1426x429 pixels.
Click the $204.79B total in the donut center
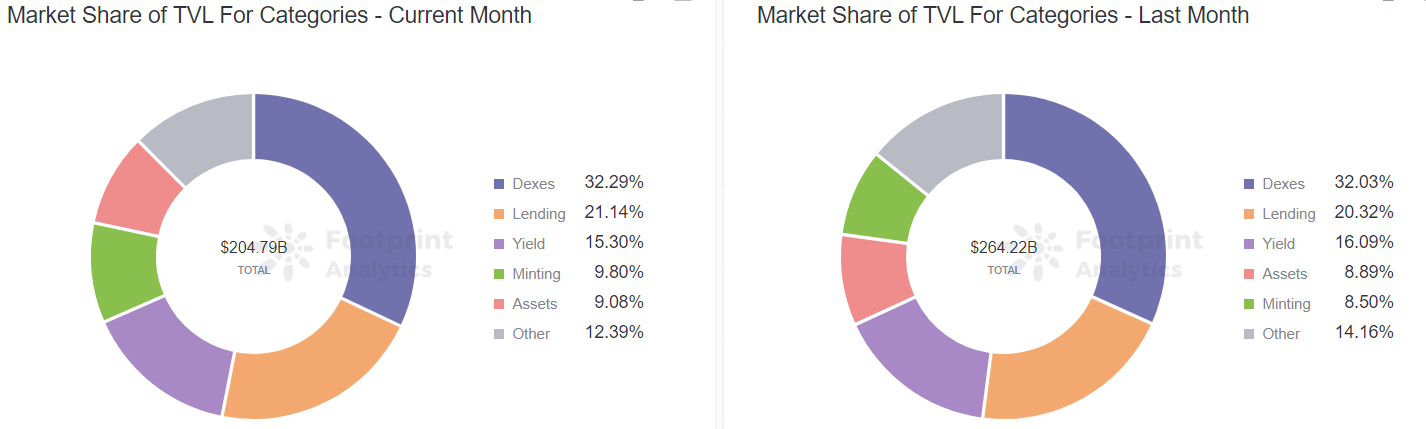254,247
